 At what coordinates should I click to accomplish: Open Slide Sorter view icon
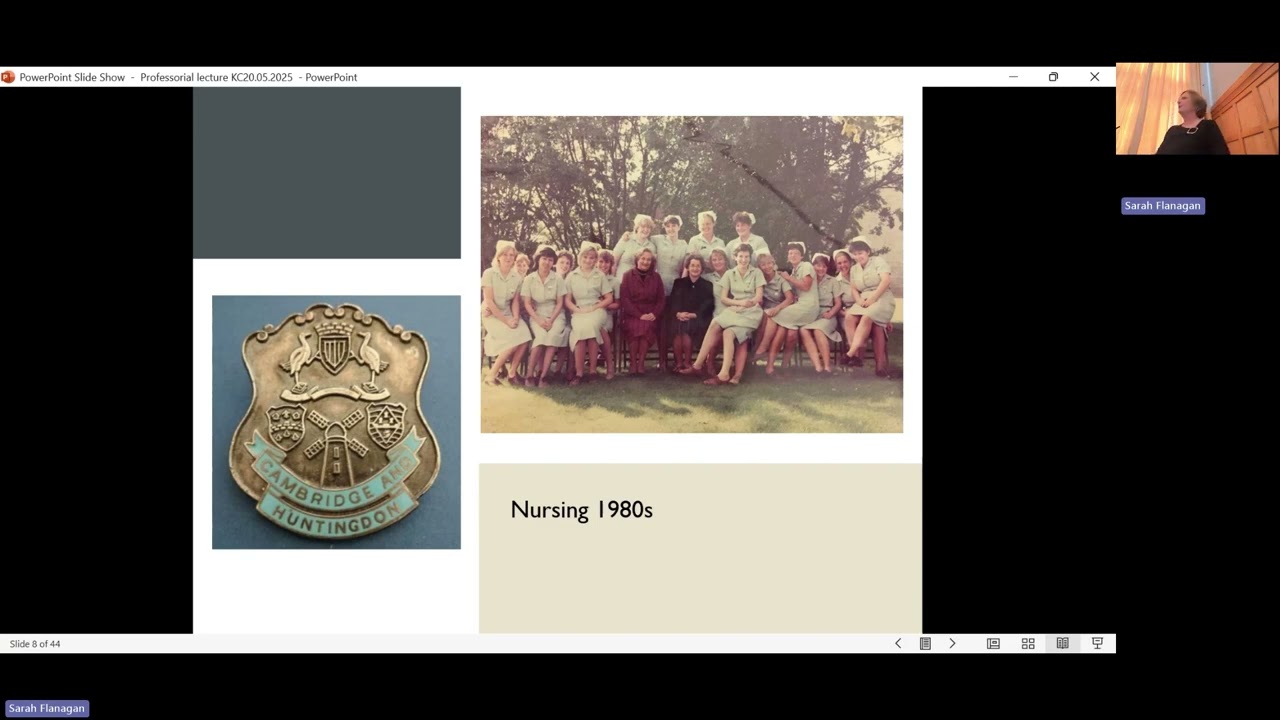click(1028, 644)
